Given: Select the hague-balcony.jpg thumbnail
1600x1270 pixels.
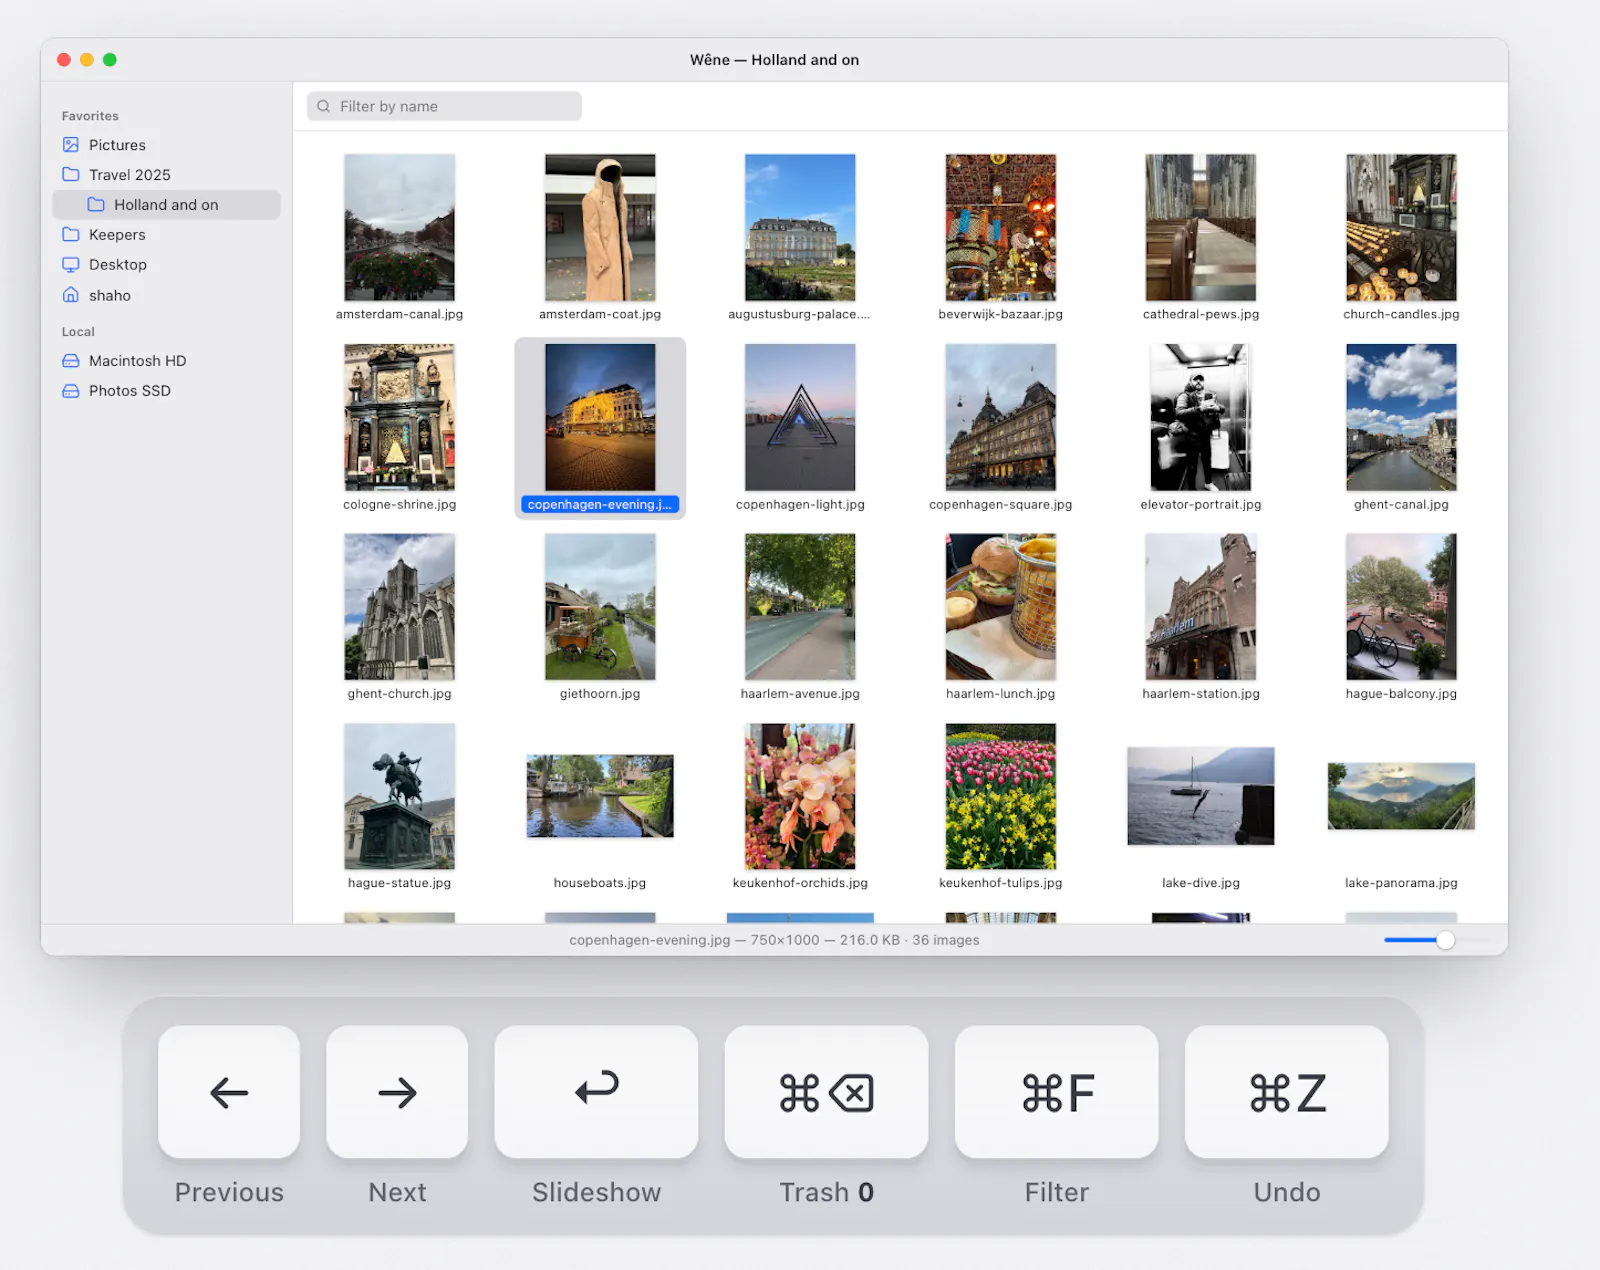Looking at the screenshot, I should 1401,607.
